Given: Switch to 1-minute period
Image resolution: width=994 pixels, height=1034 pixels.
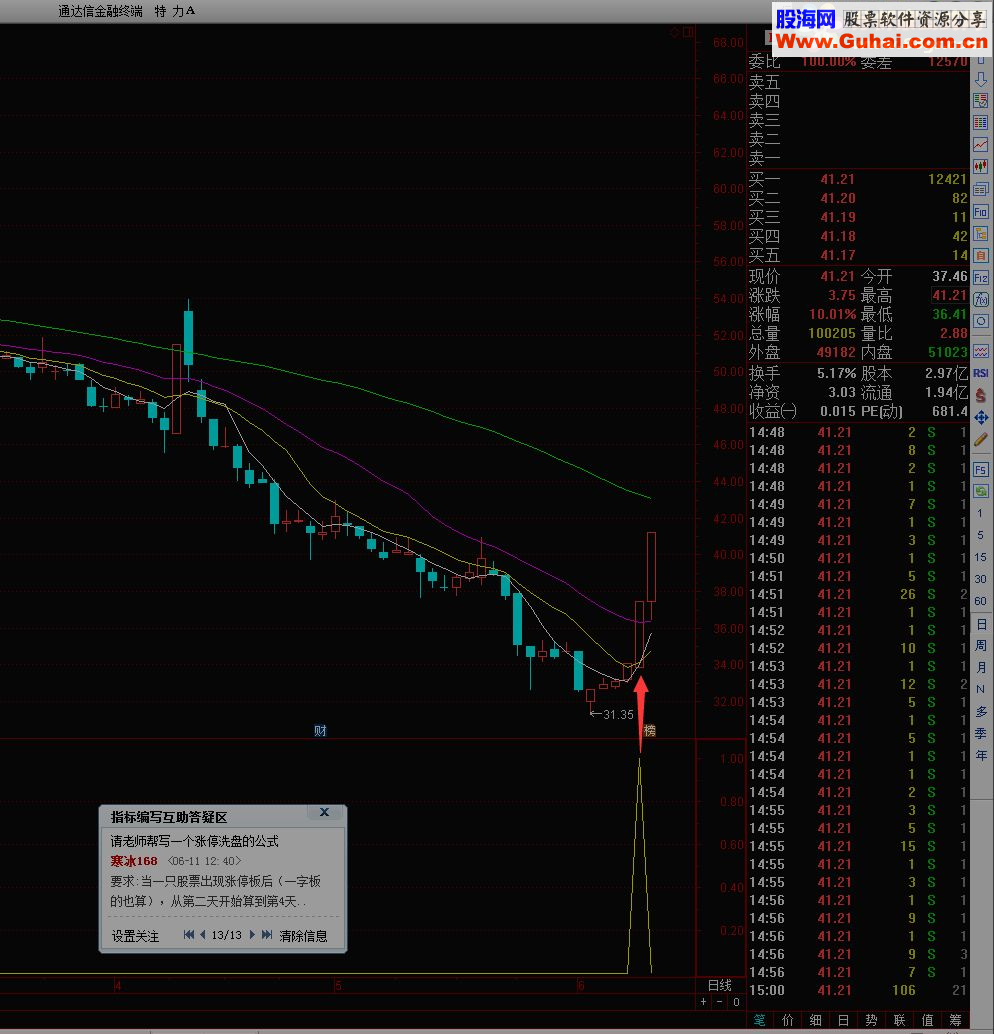Looking at the screenshot, I should tap(980, 513).
